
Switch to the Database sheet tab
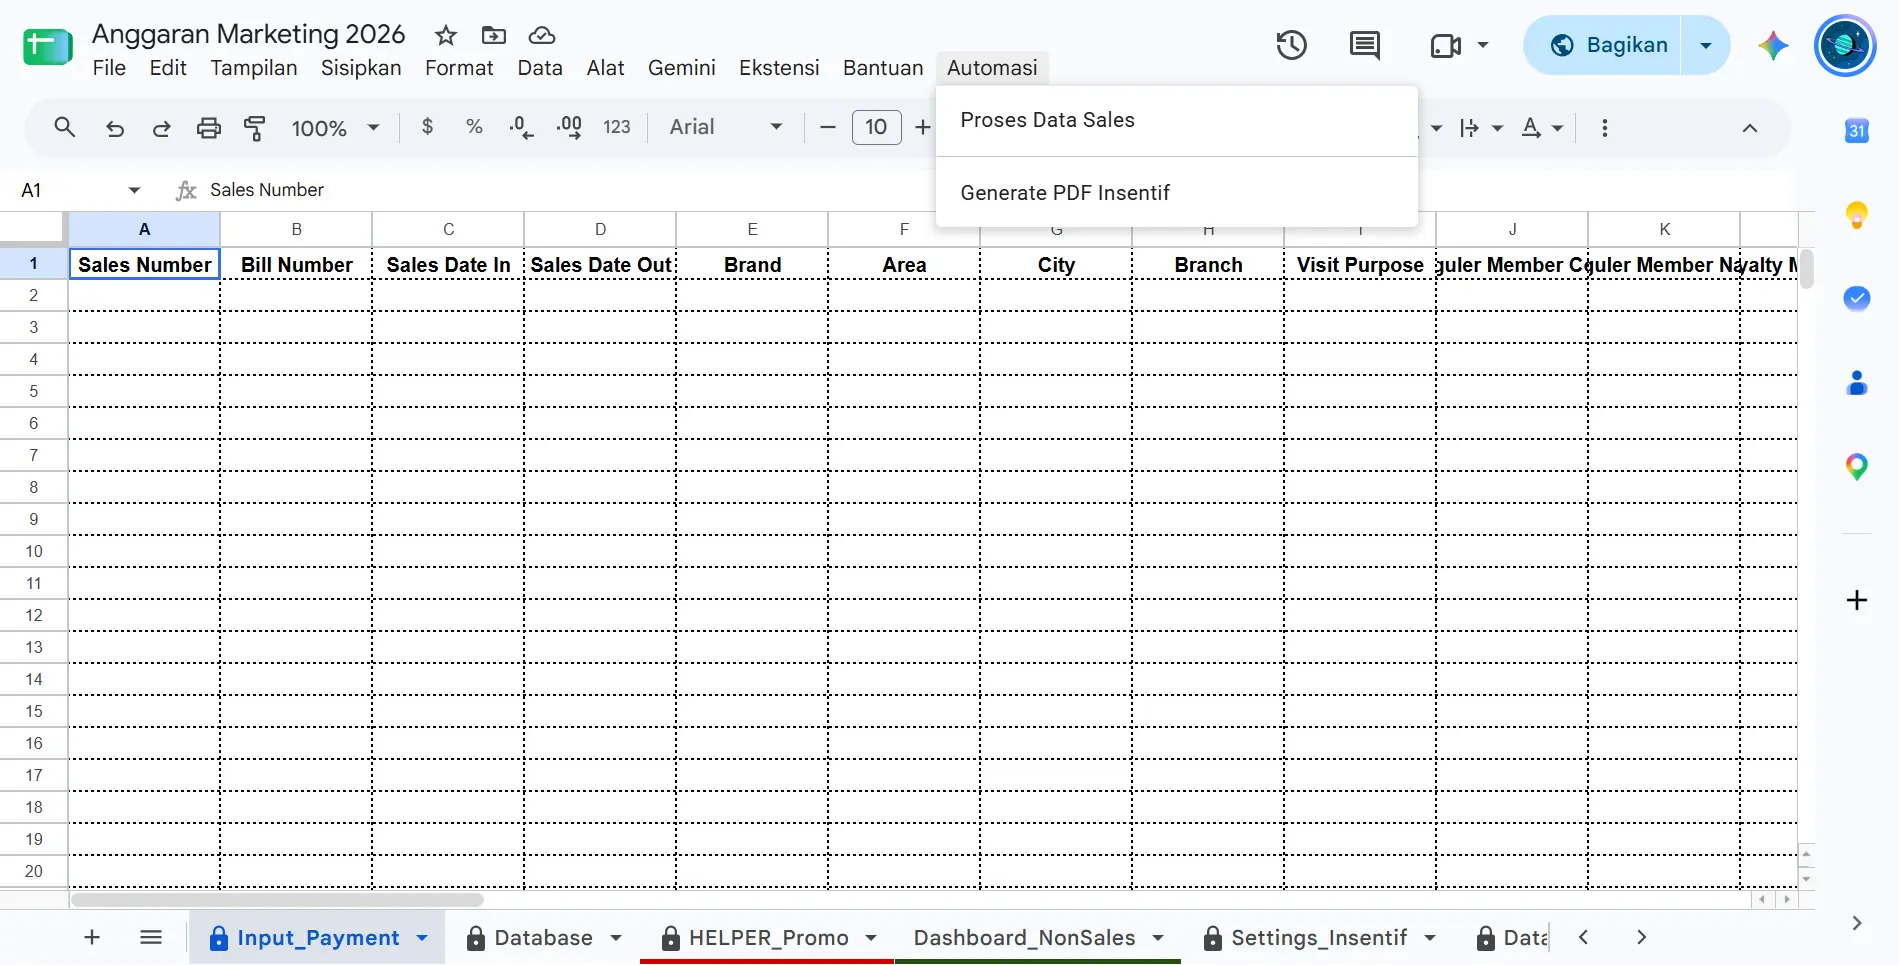(x=543, y=938)
